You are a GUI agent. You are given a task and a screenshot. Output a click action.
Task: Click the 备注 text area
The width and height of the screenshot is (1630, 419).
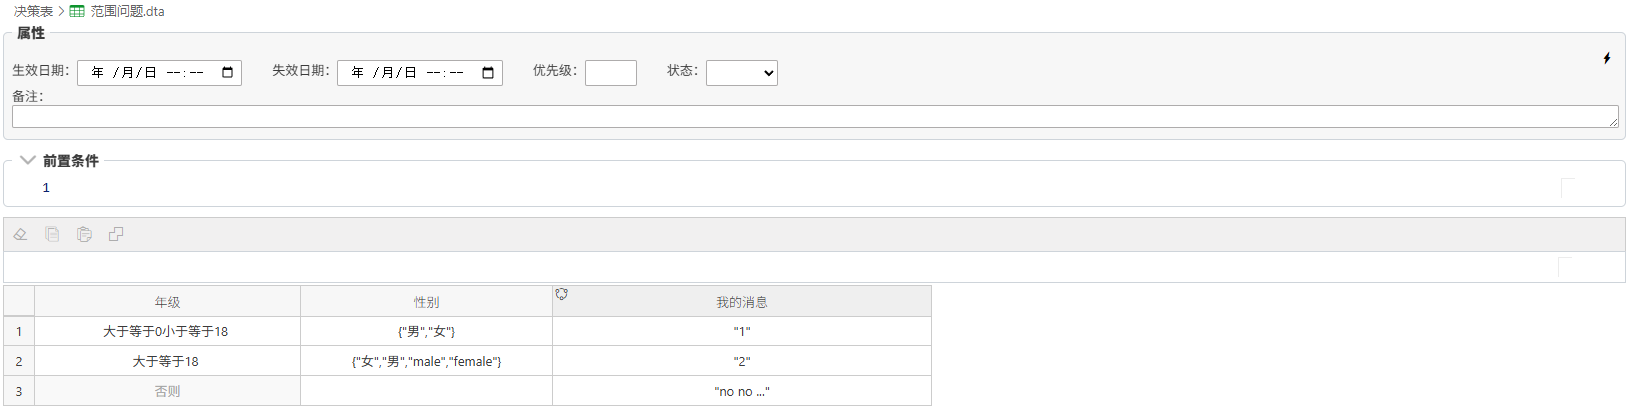pos(814,116)
